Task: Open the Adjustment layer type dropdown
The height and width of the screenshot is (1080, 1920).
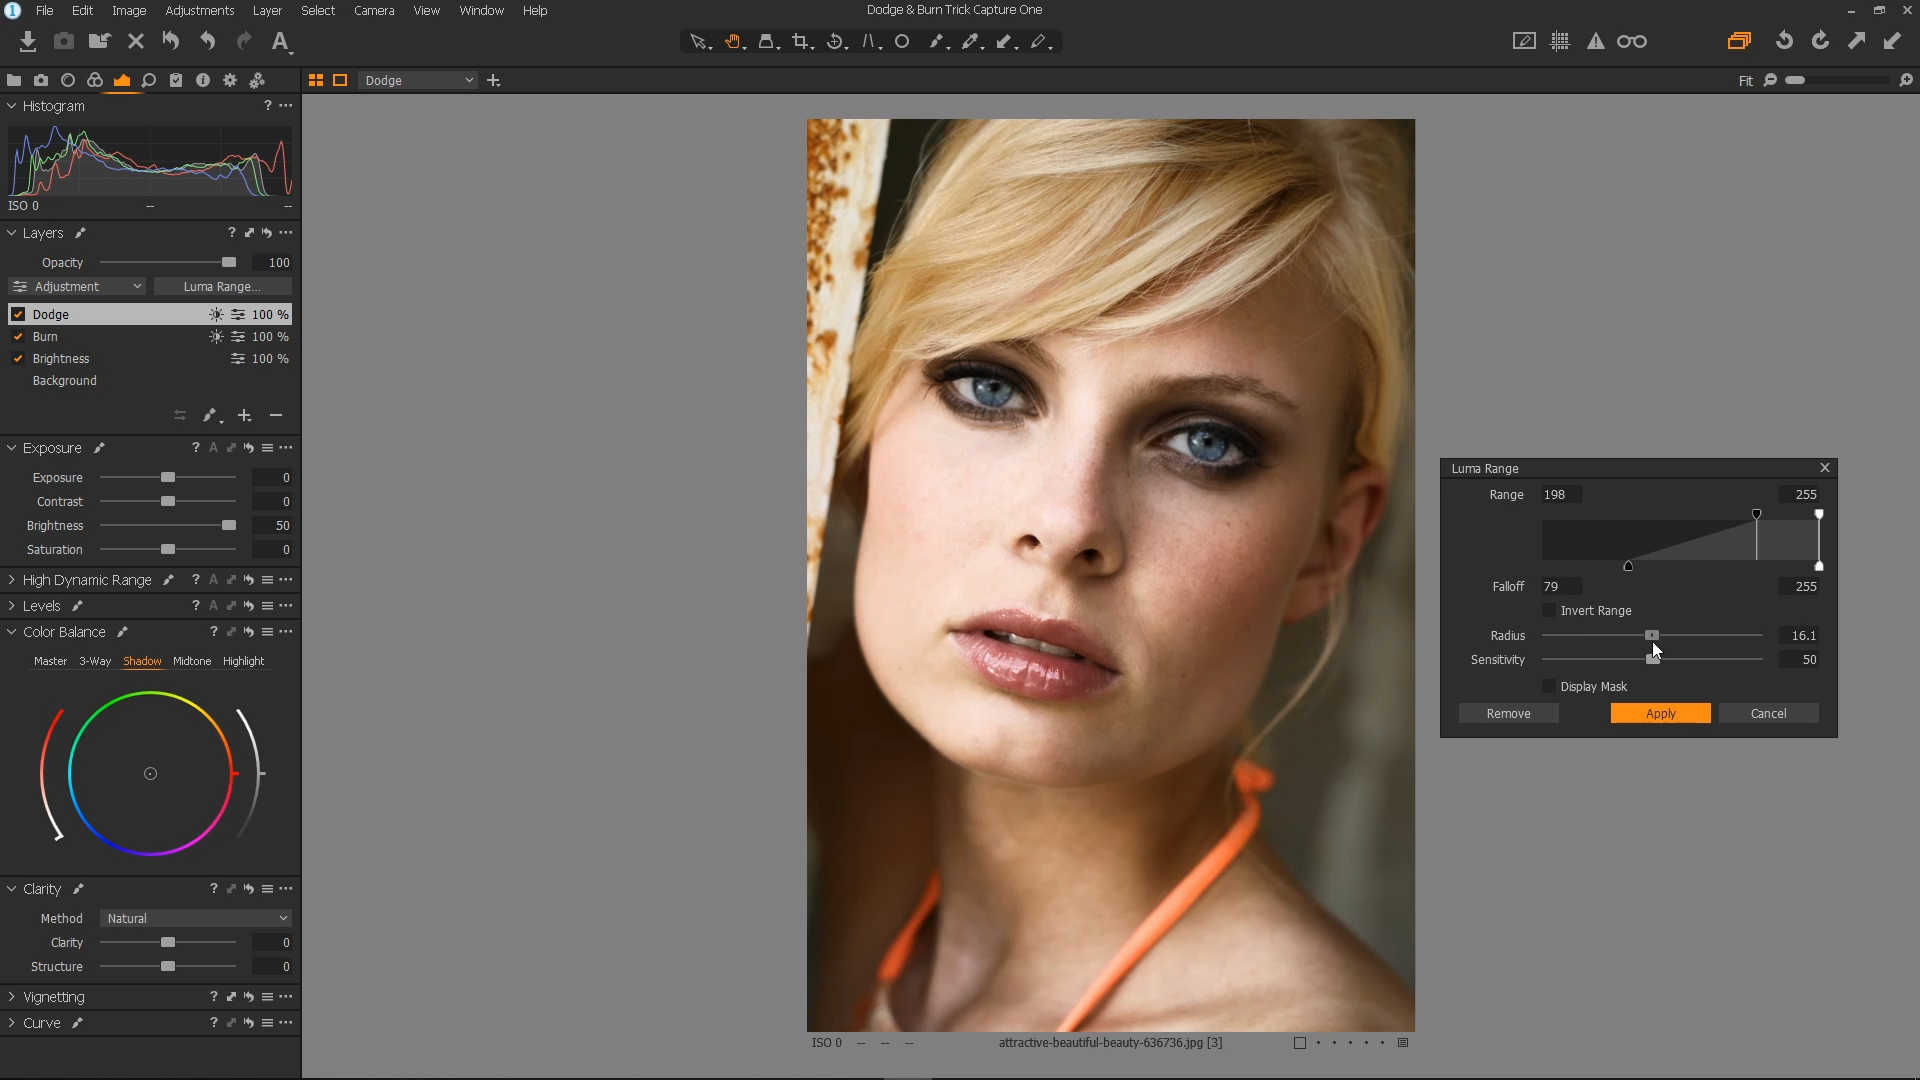Action: click(78, 287)
